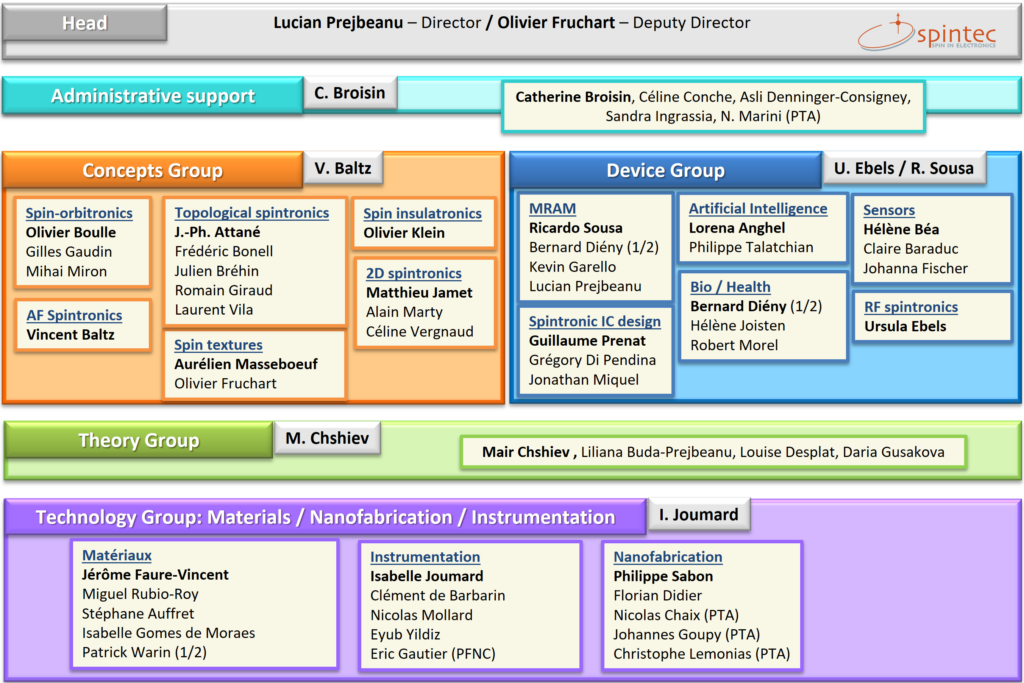Open the 2D spintronics link

(413, 274)
